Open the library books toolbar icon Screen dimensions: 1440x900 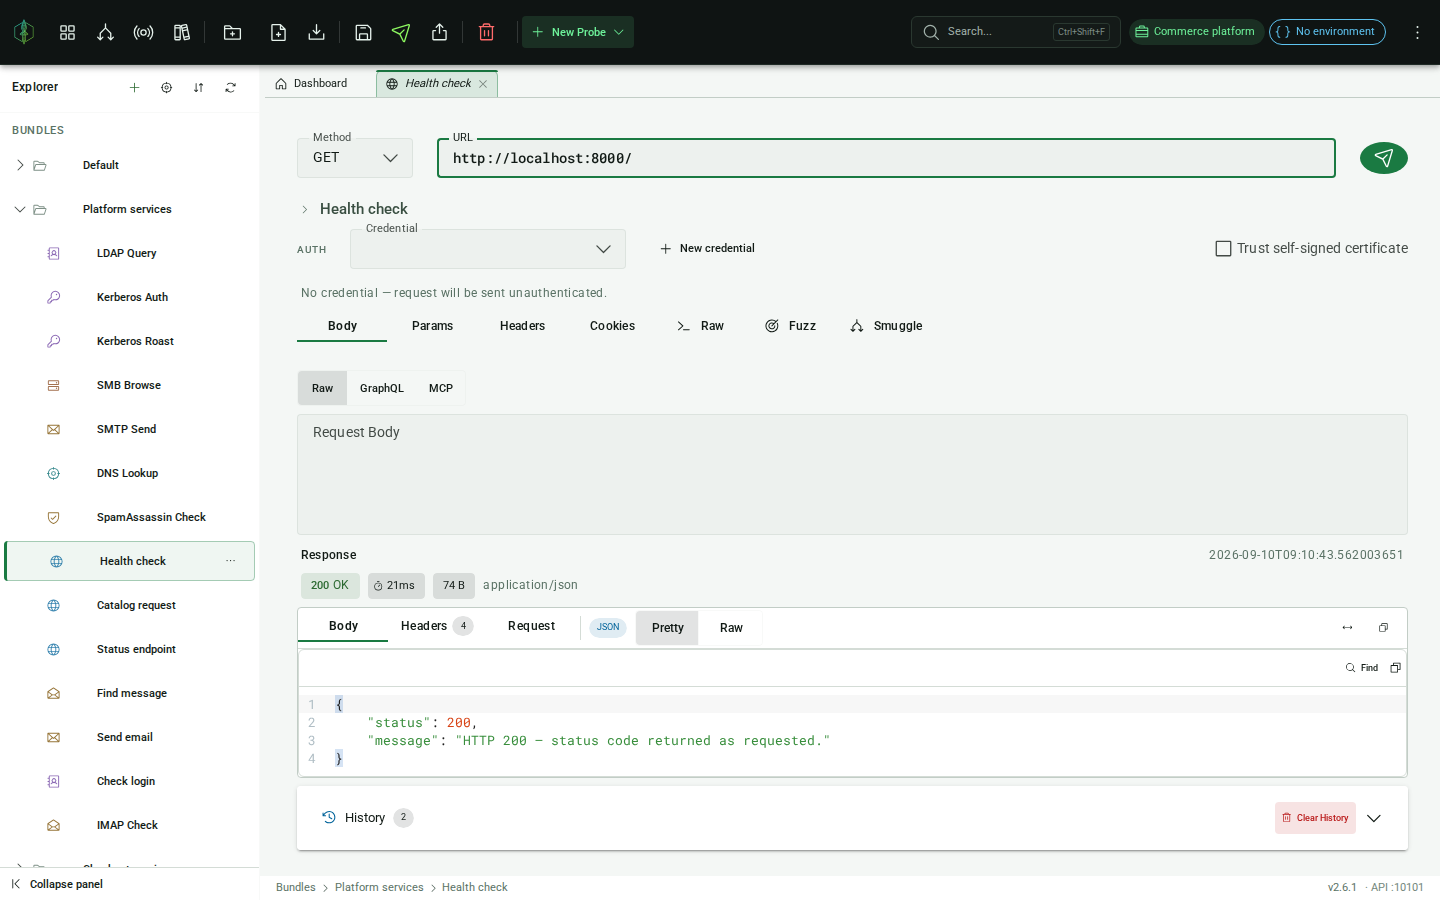point(181,32)
